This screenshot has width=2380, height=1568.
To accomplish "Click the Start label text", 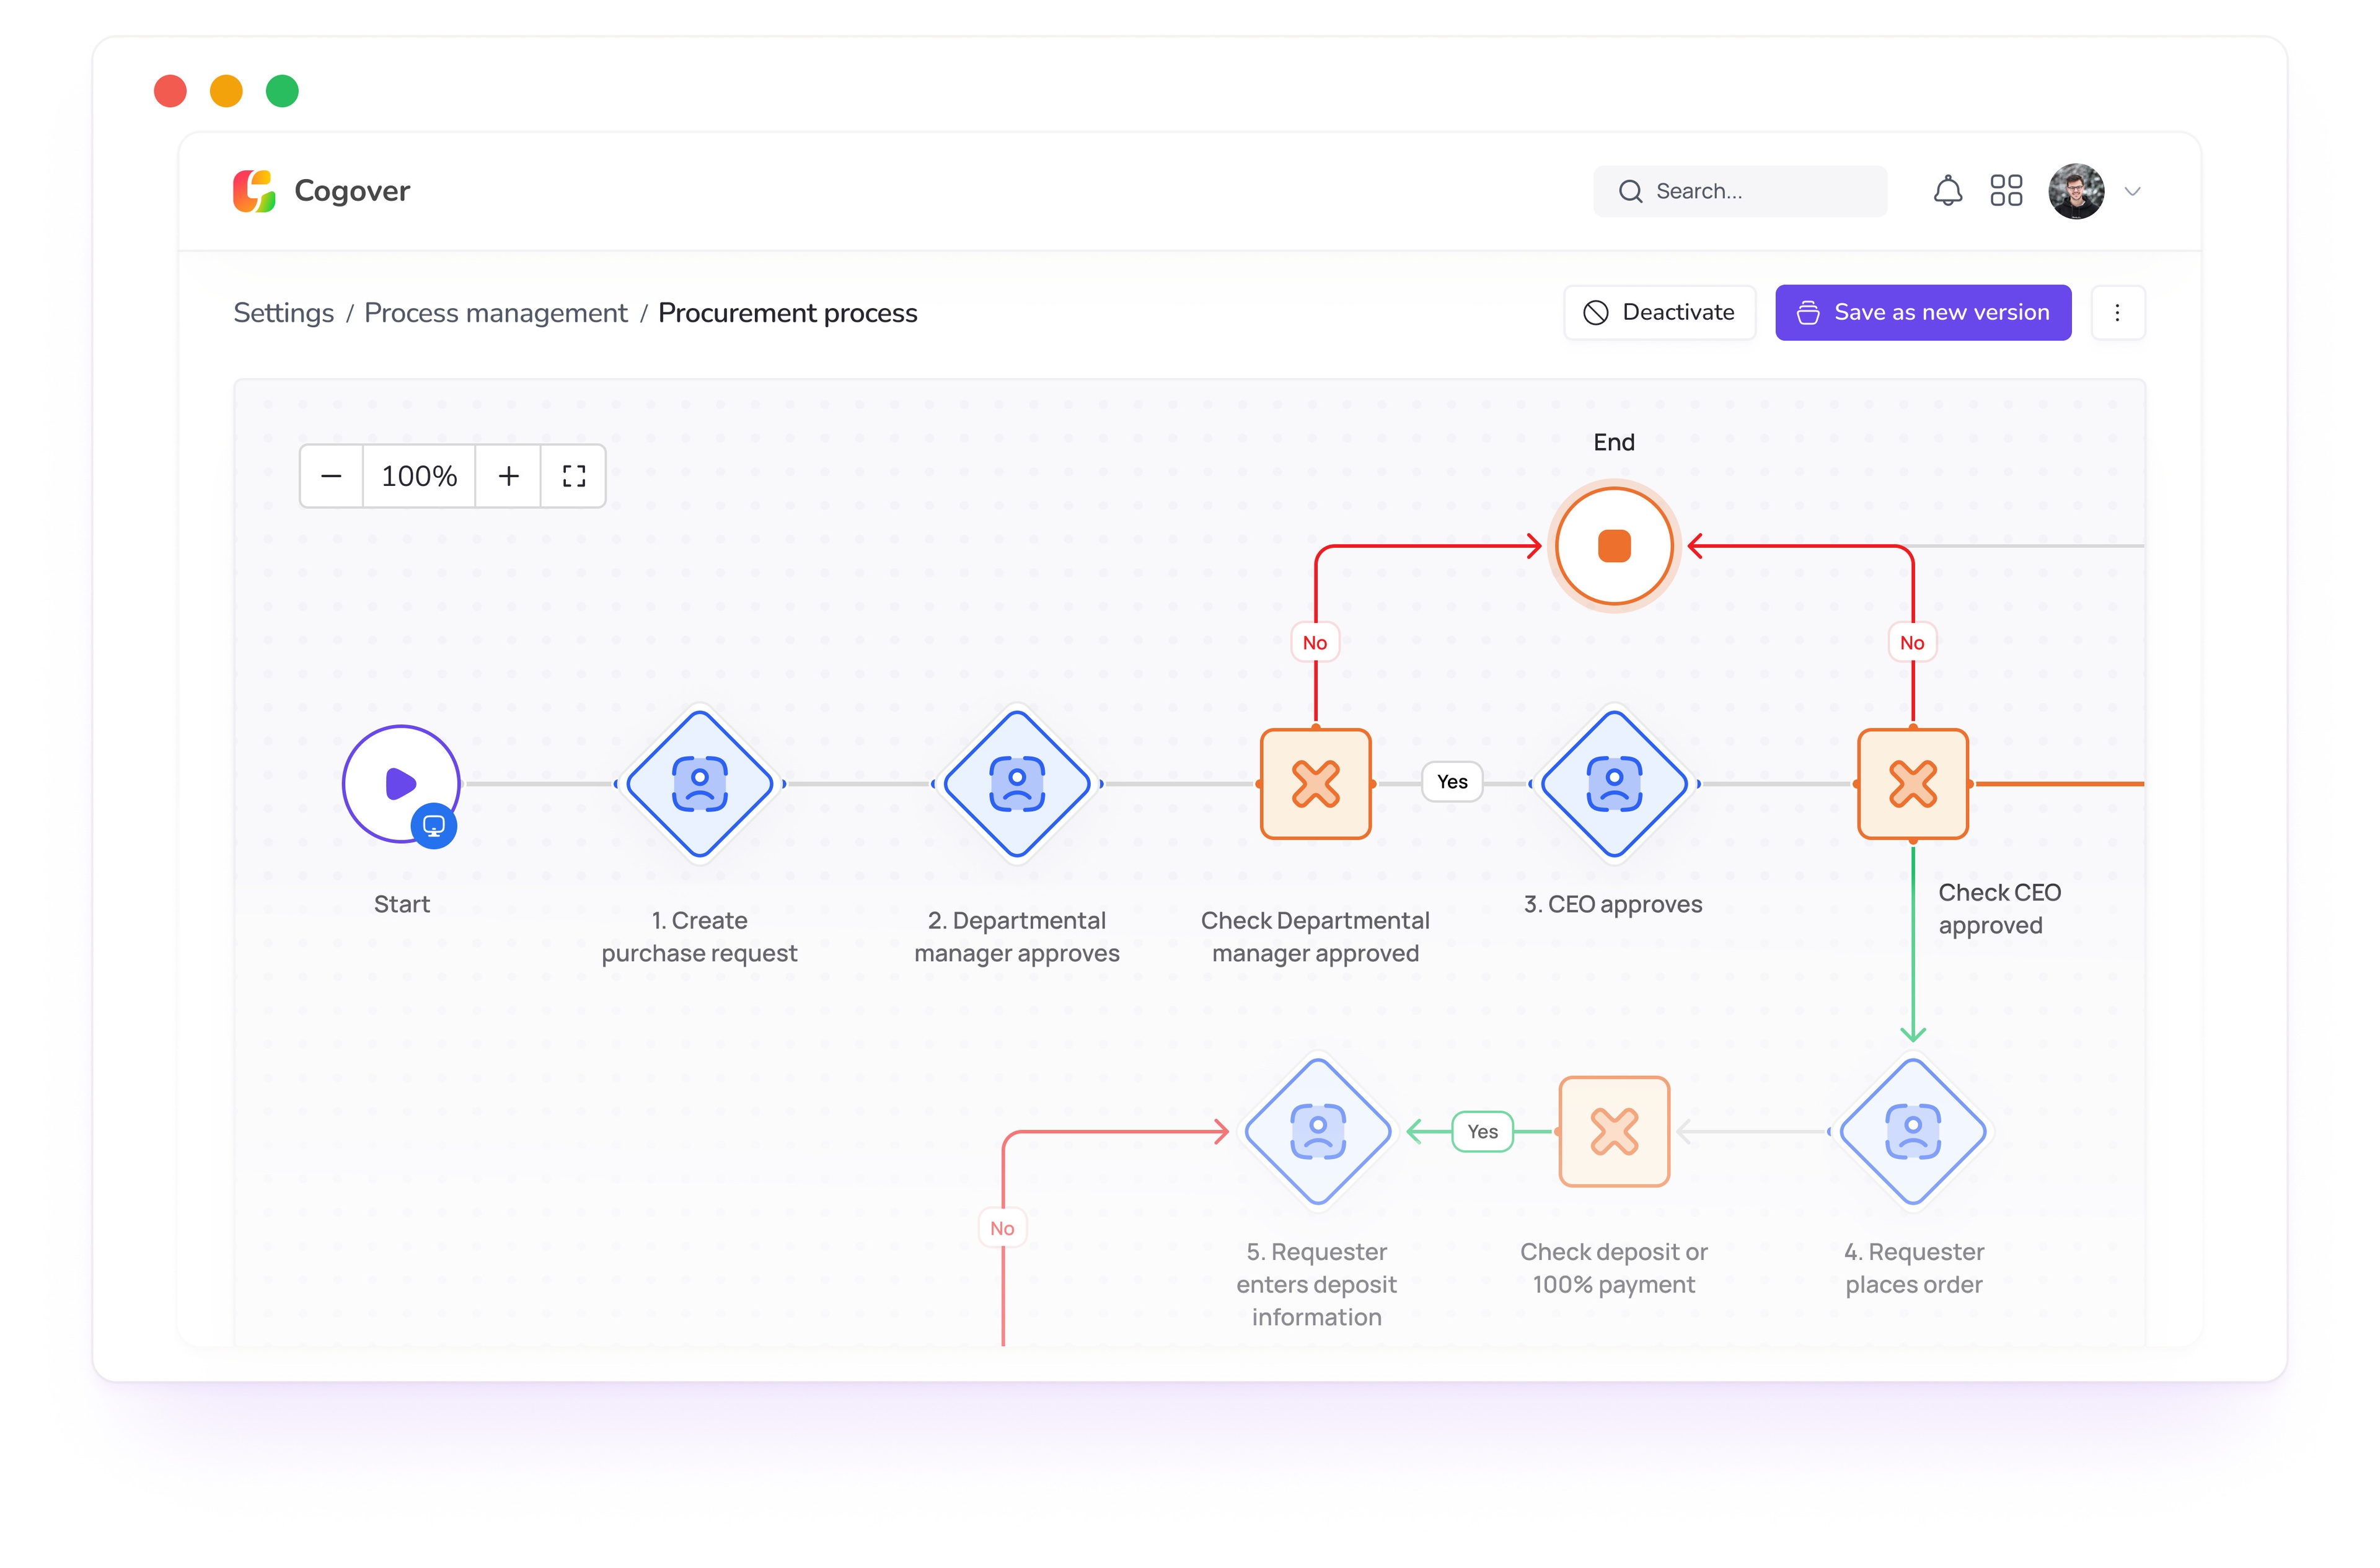I will (x=401, y=904).
